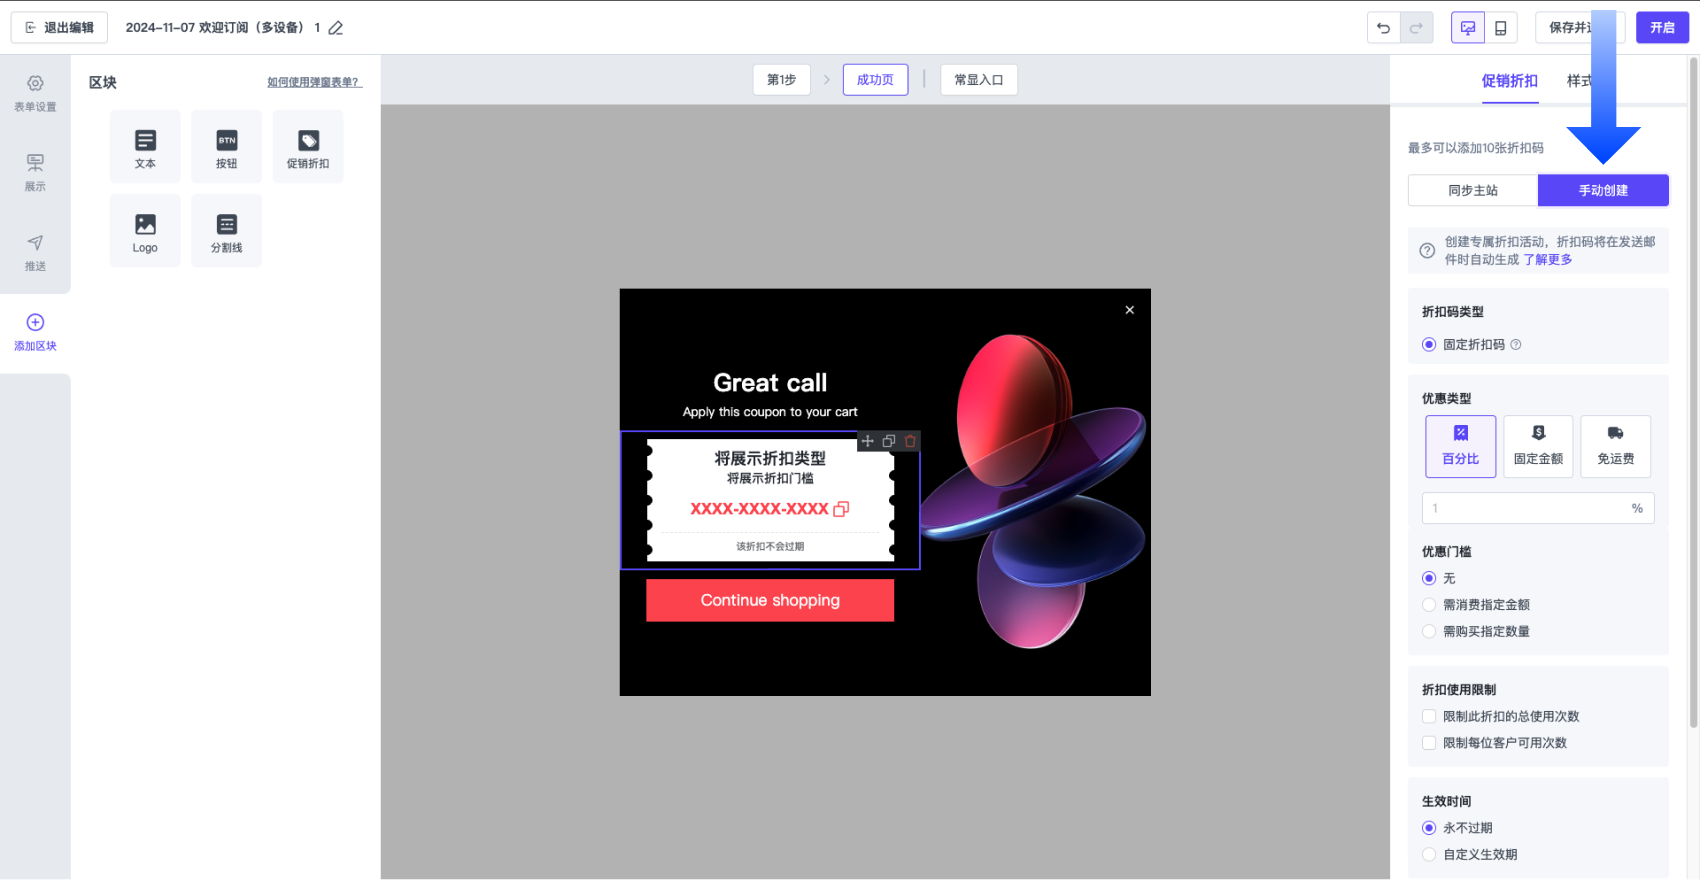Viewport: 1700px width, 880px height.
Task: Open the 样式 tab
Action: pyautogui.click(x=1578, y=81)
